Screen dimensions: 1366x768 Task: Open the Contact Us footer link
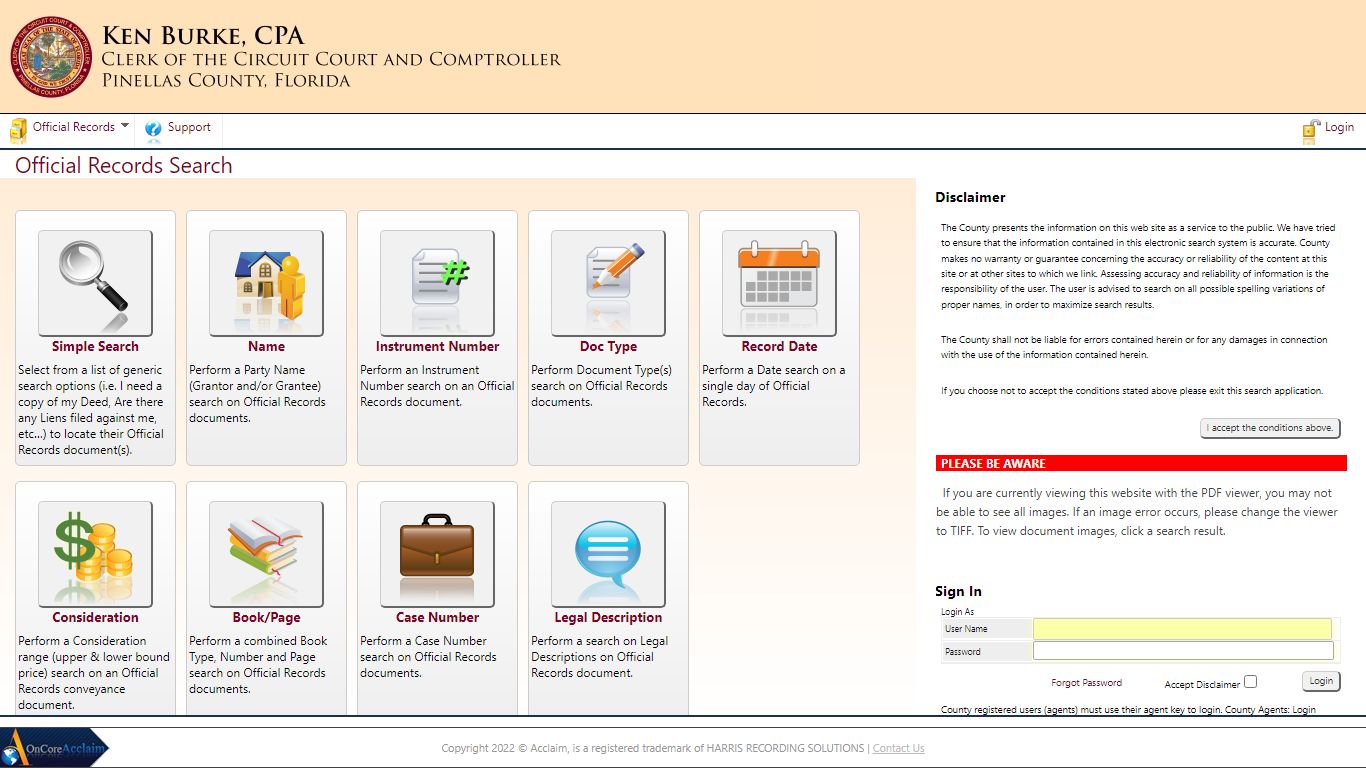coord(898,748)
